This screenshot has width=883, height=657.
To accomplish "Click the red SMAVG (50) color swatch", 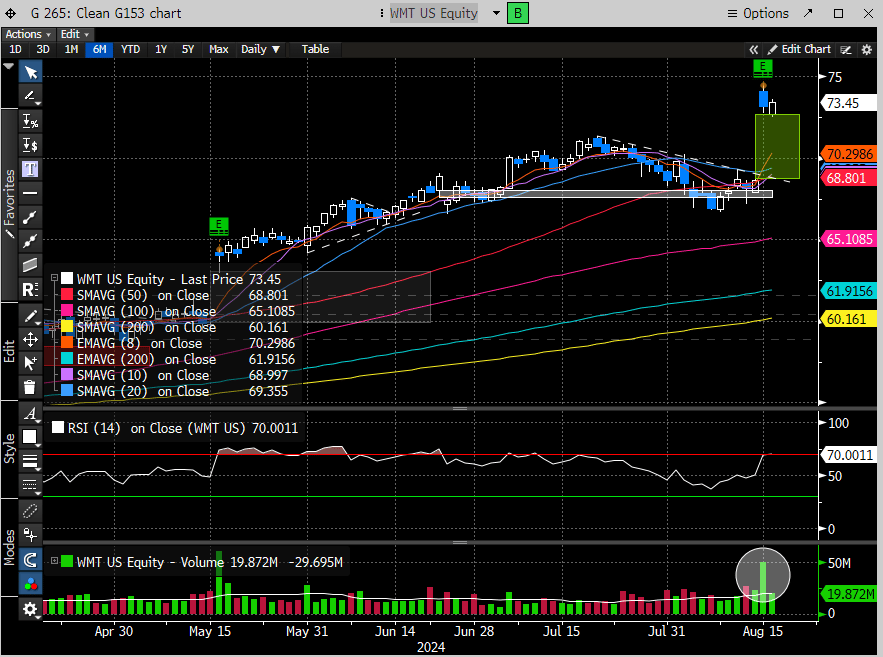I will point(67,295).
